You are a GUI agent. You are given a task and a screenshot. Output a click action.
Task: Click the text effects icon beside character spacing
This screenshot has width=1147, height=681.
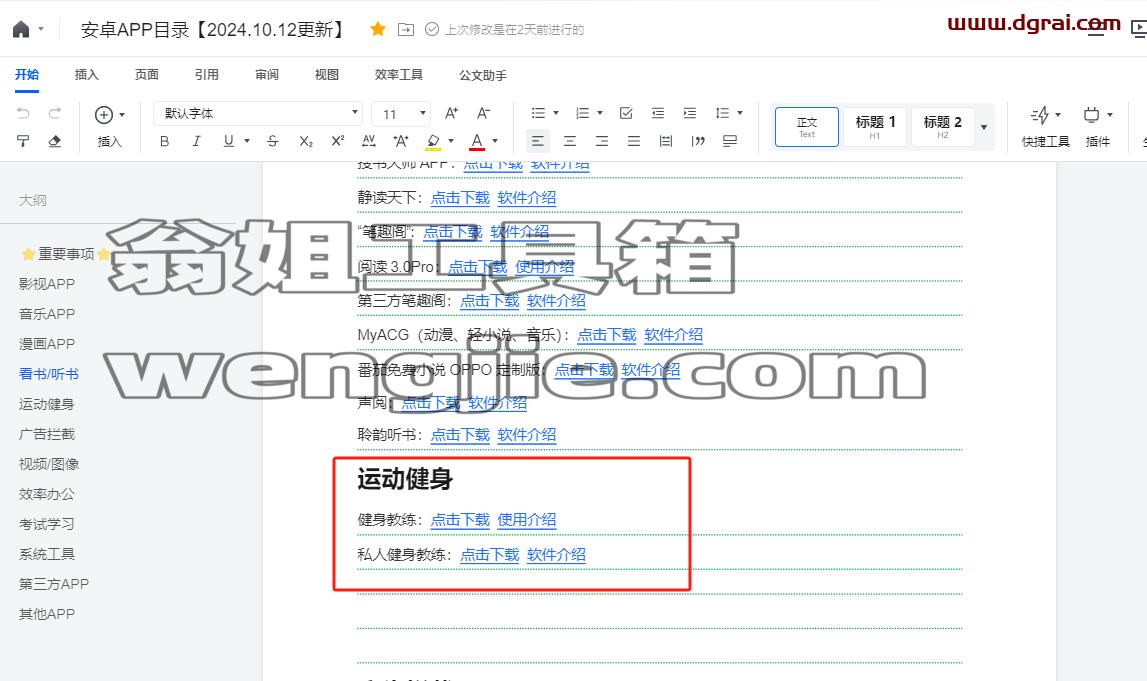point(401,141)
